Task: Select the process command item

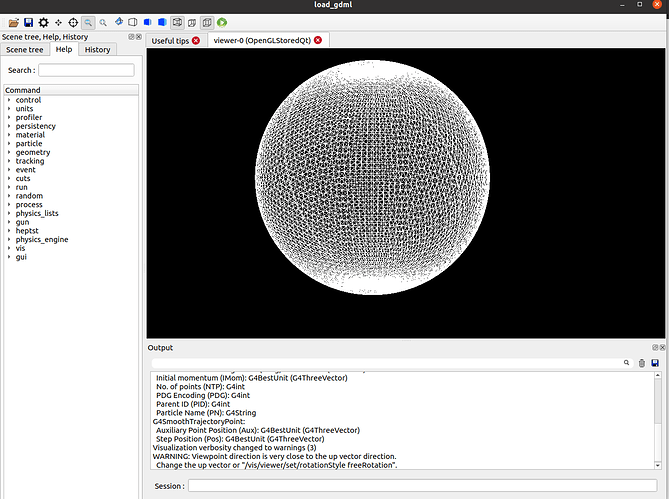Action: tap(29, 205)
